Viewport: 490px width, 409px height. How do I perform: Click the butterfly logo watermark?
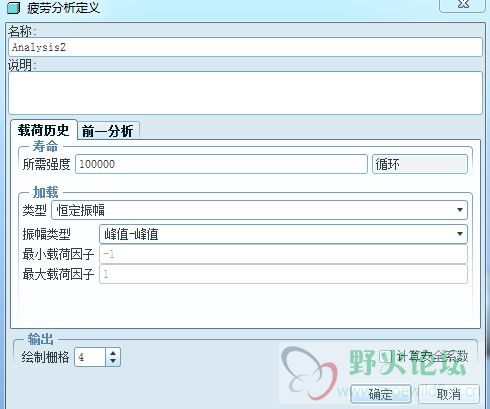tap(308, 373)
